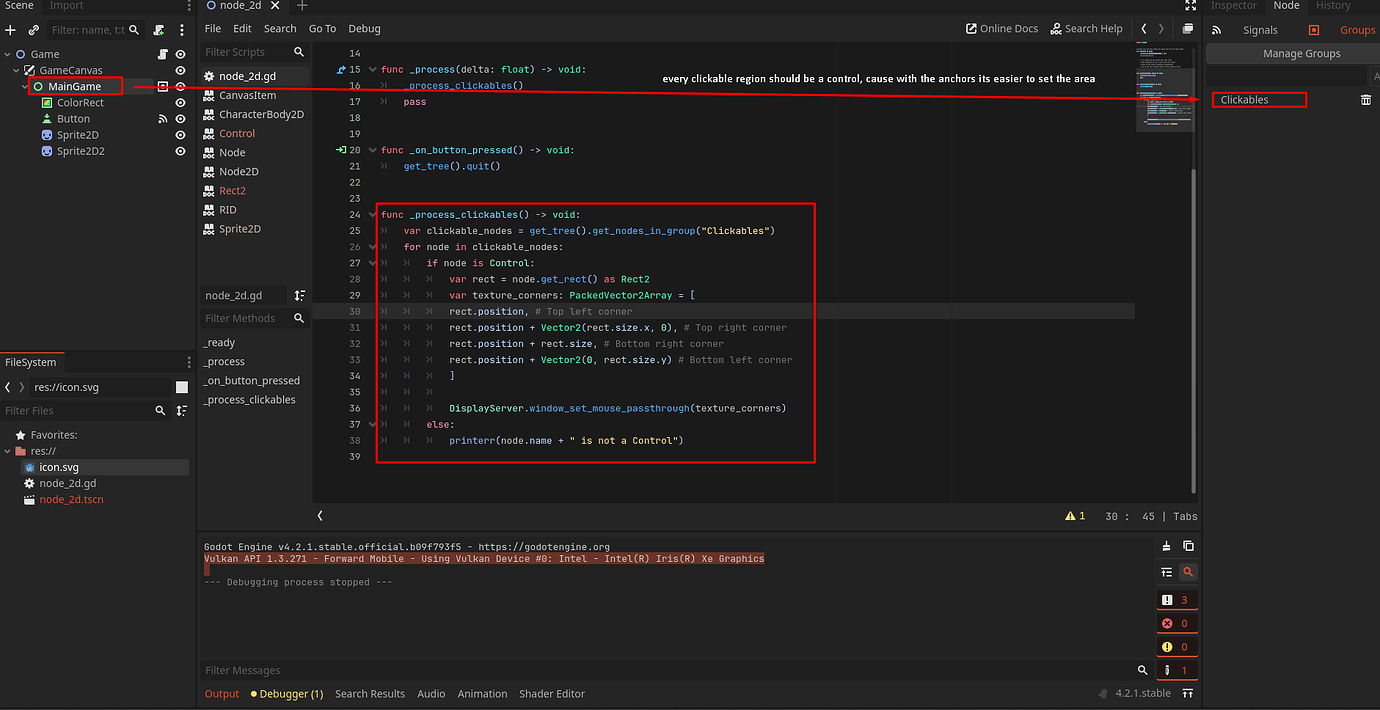Click the signal connection icon beside Button node
This screenshot has width=1380, height=710.
164,119
